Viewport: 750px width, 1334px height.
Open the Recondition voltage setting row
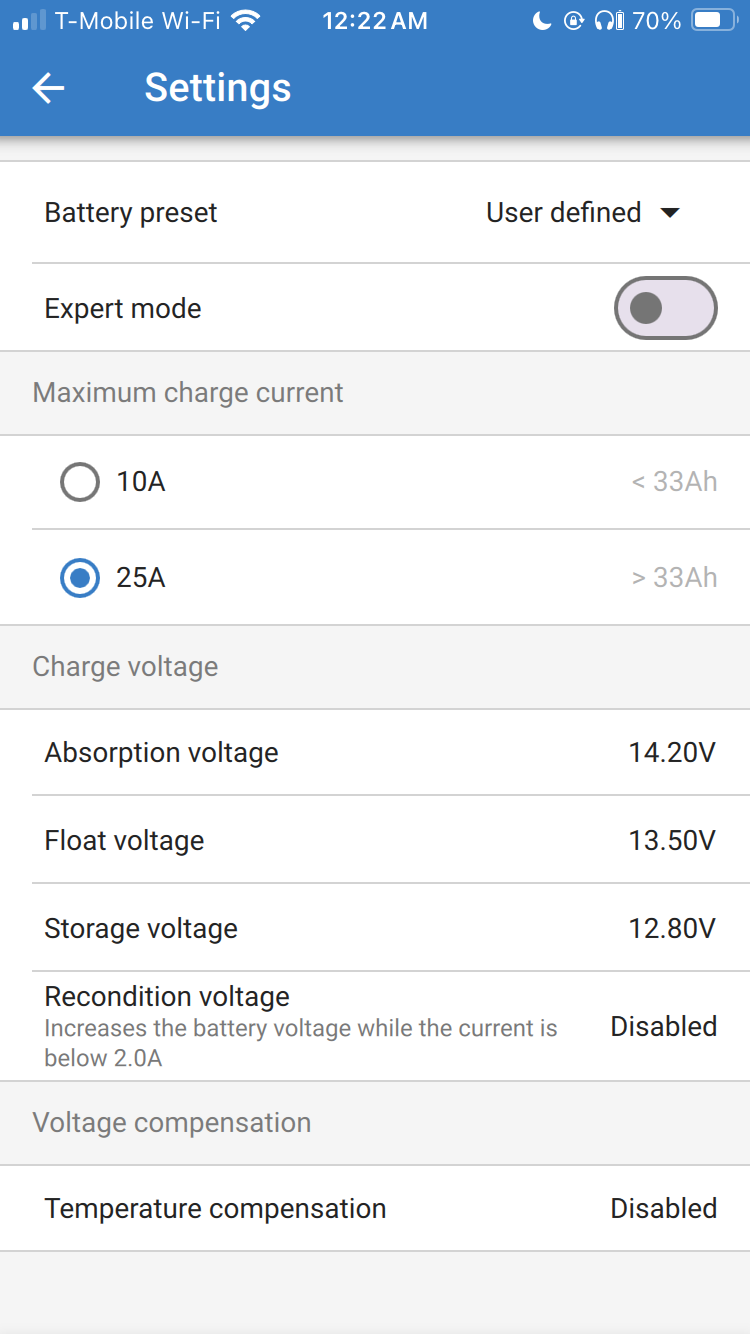coord(300,1026)
